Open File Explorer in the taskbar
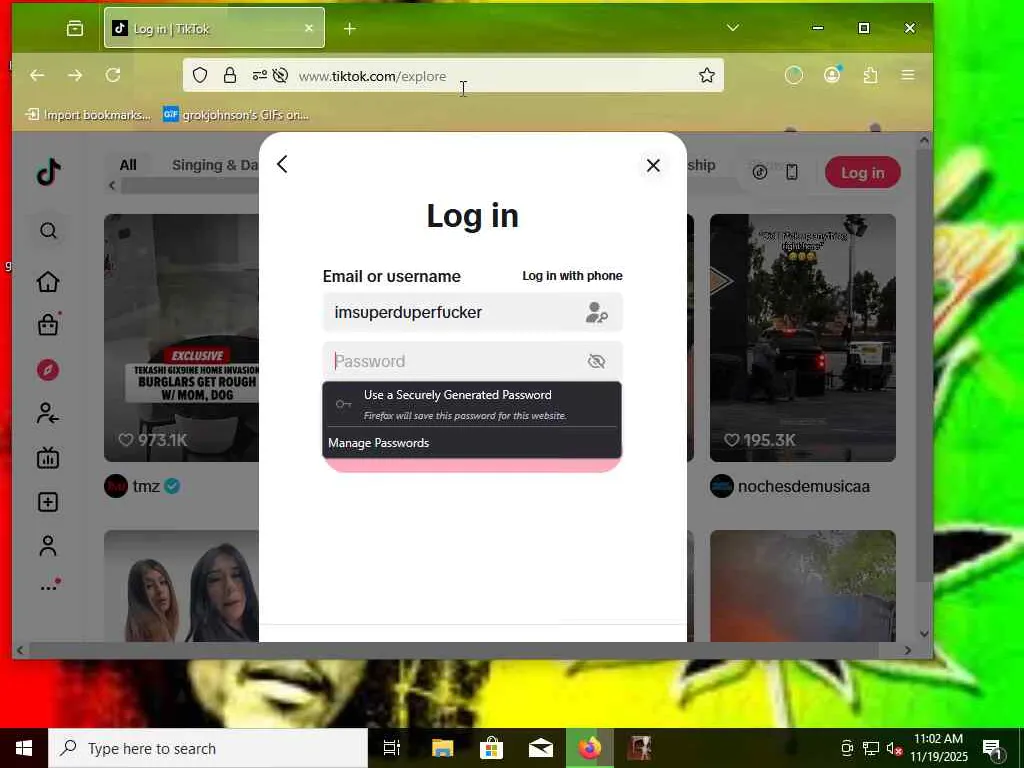This screenshot has height=768, width=1024. [442, 748]
